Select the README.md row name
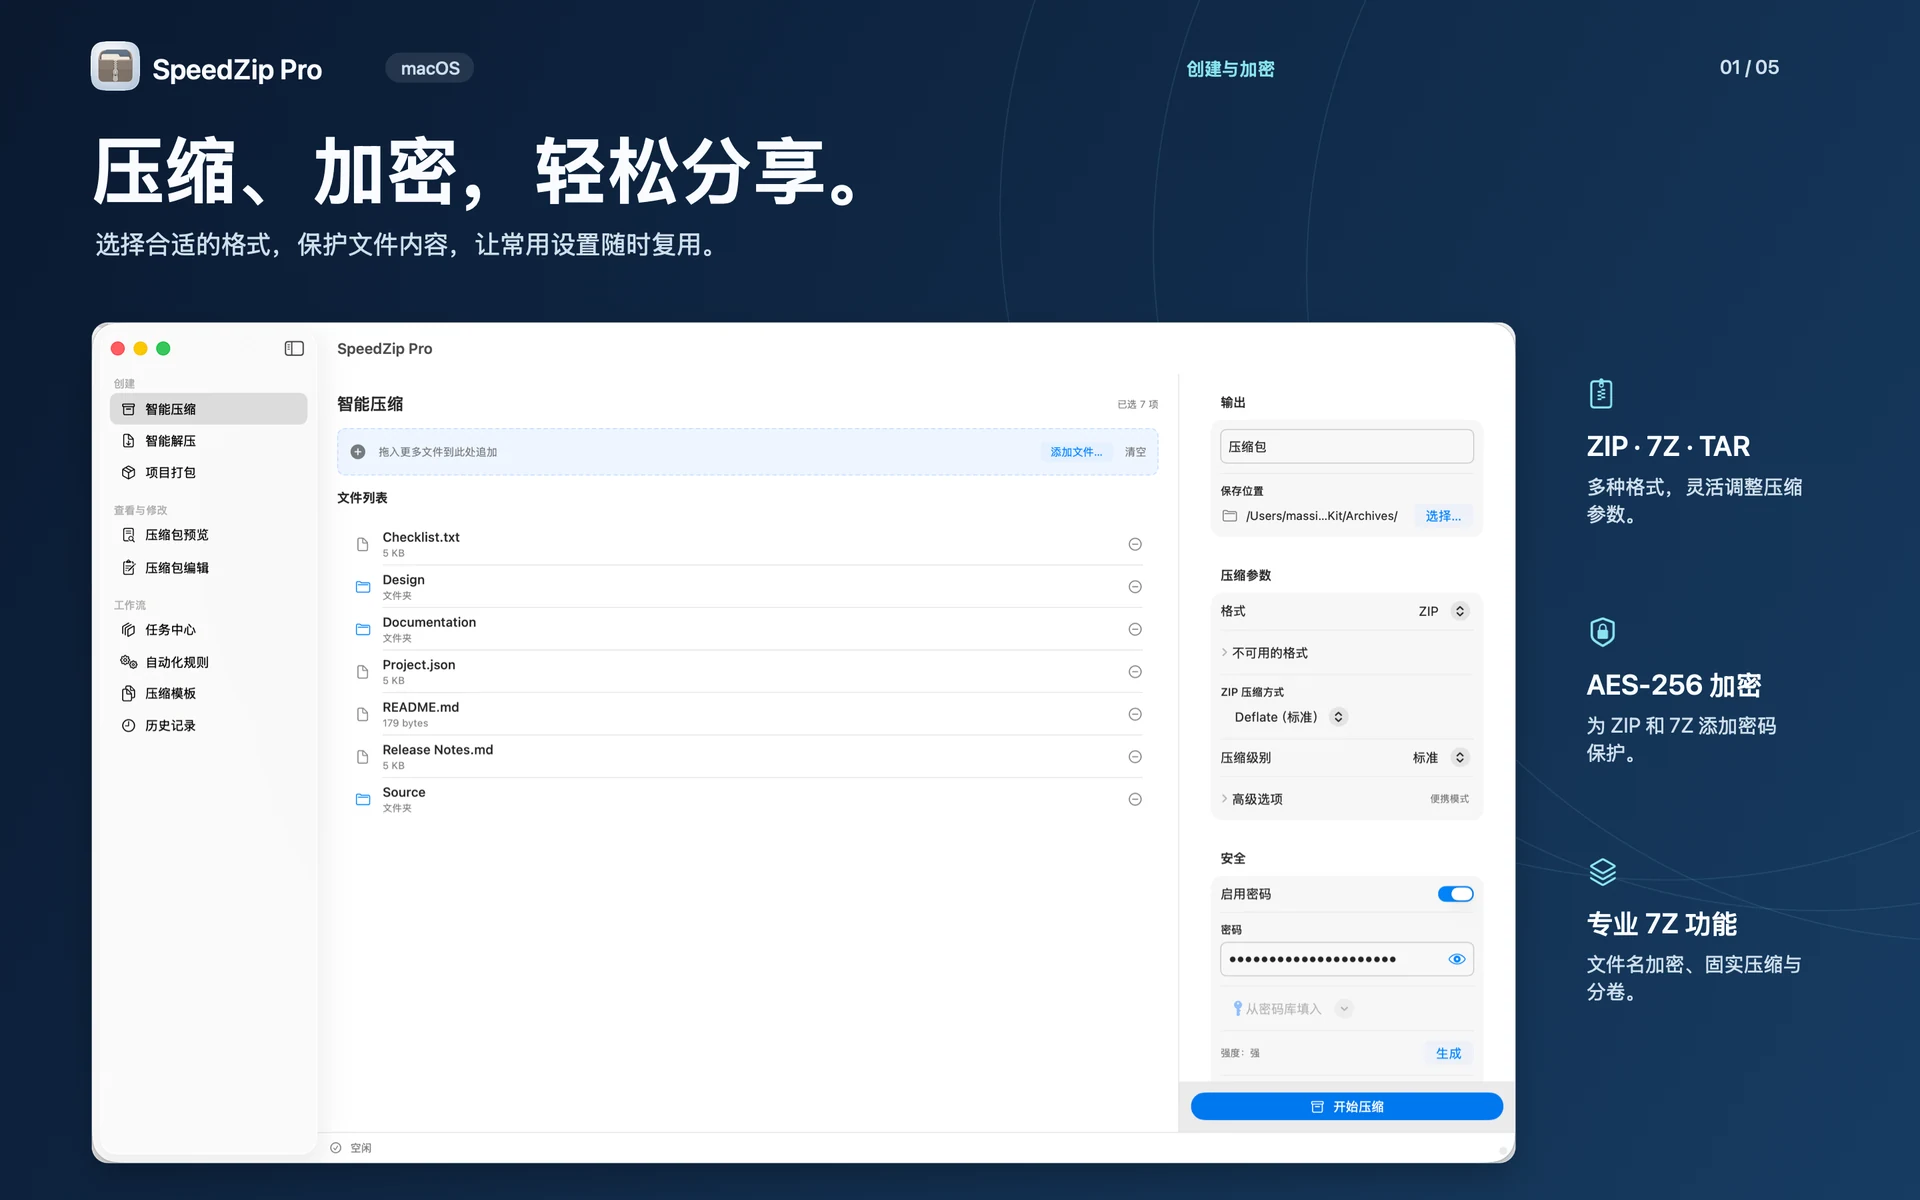 421,707
